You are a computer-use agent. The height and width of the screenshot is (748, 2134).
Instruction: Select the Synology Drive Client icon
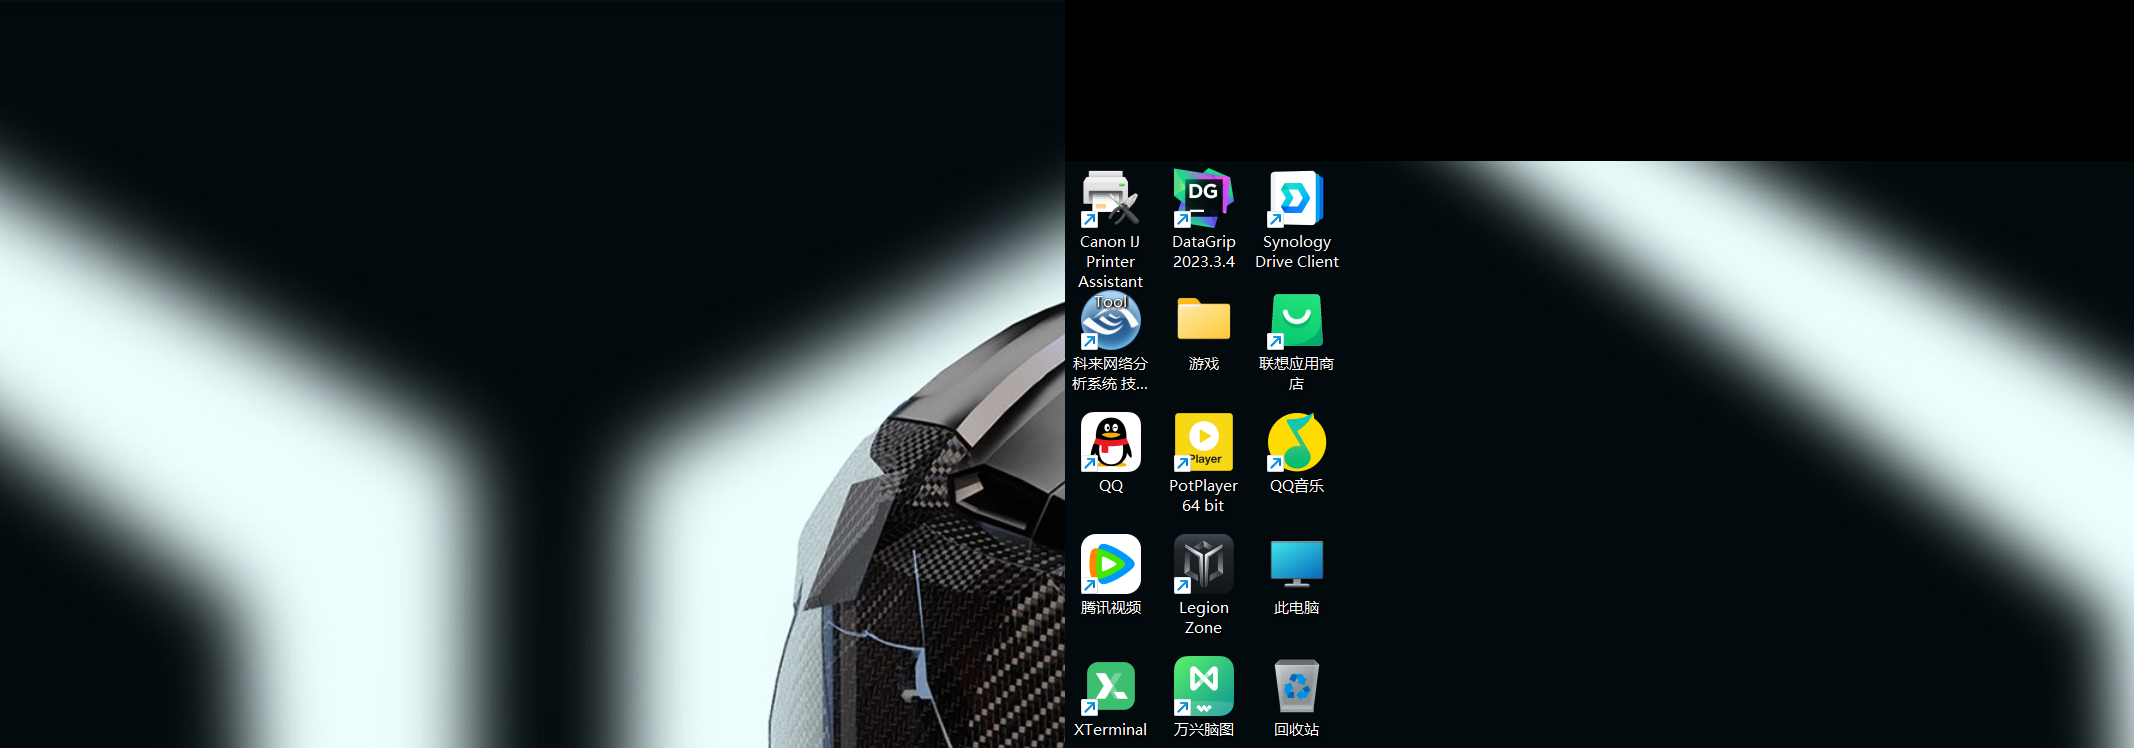pos(1296,198)
